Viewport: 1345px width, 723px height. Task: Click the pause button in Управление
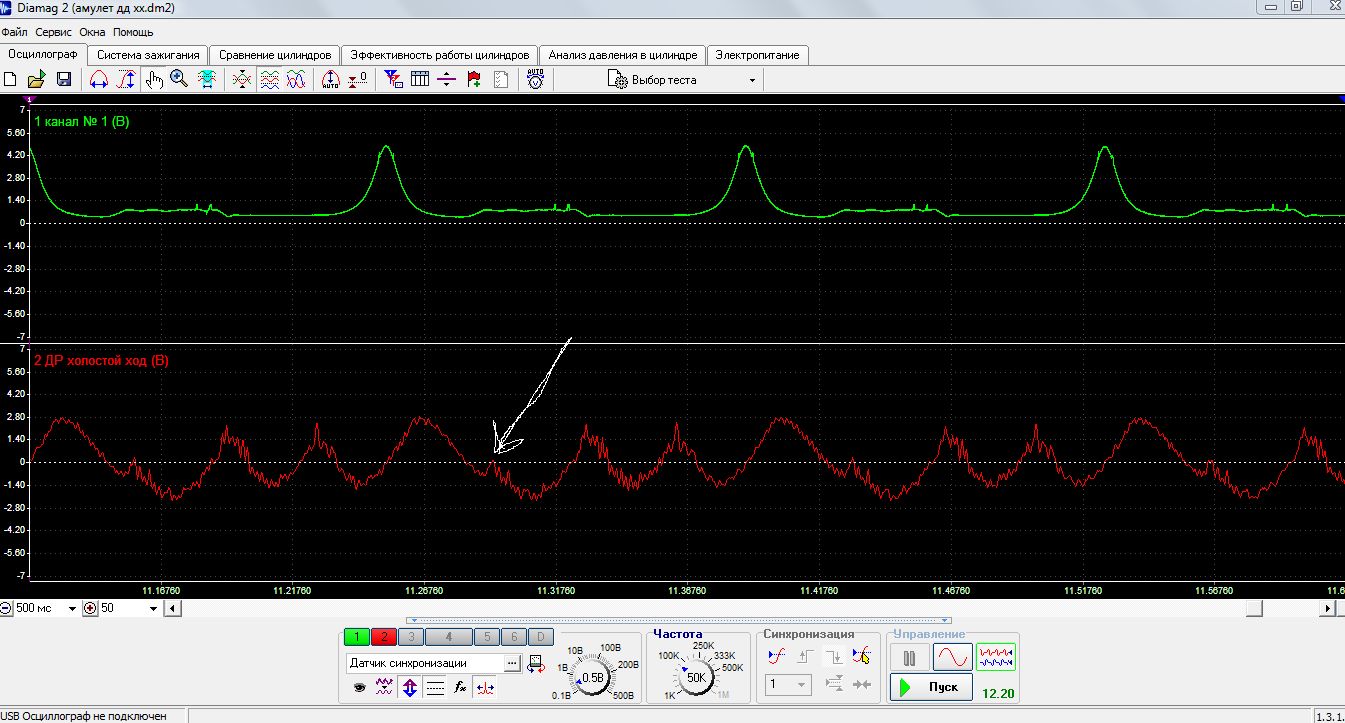(910, 658)
